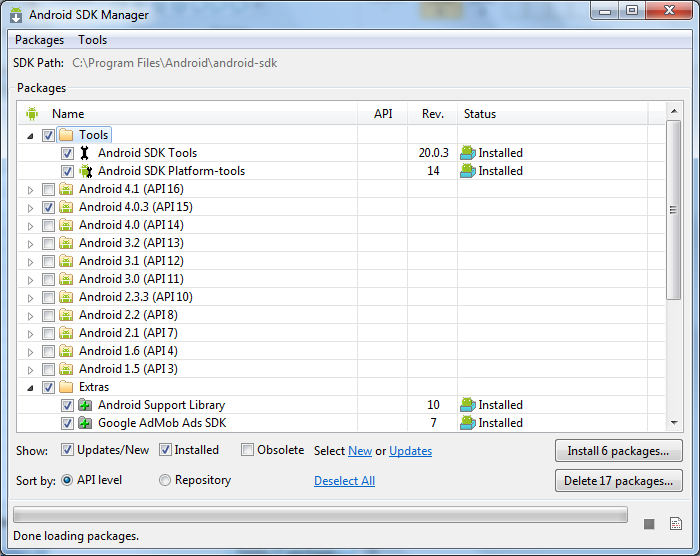Click the Rev. column header
The width and height of the screenshot is (700, 556).
[x=433, y=114]
